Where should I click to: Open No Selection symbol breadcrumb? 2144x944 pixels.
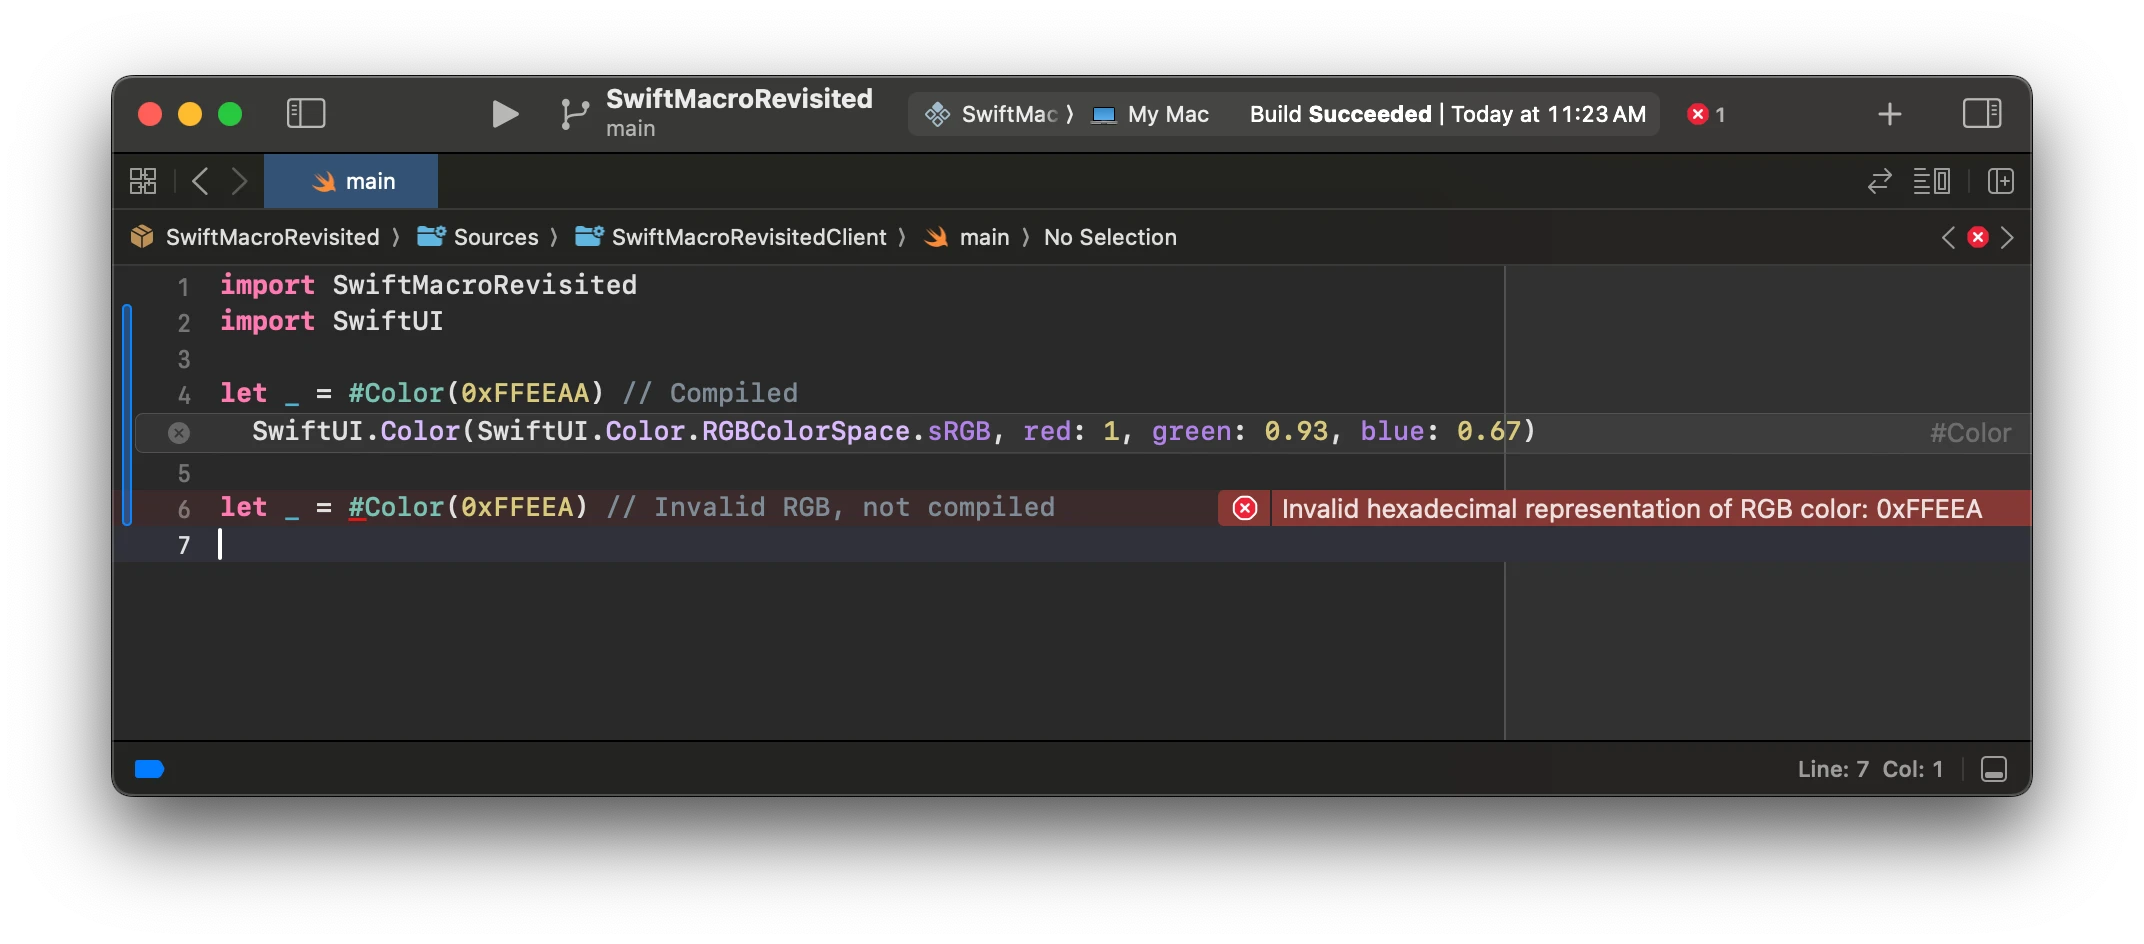tap(1110, 237)
